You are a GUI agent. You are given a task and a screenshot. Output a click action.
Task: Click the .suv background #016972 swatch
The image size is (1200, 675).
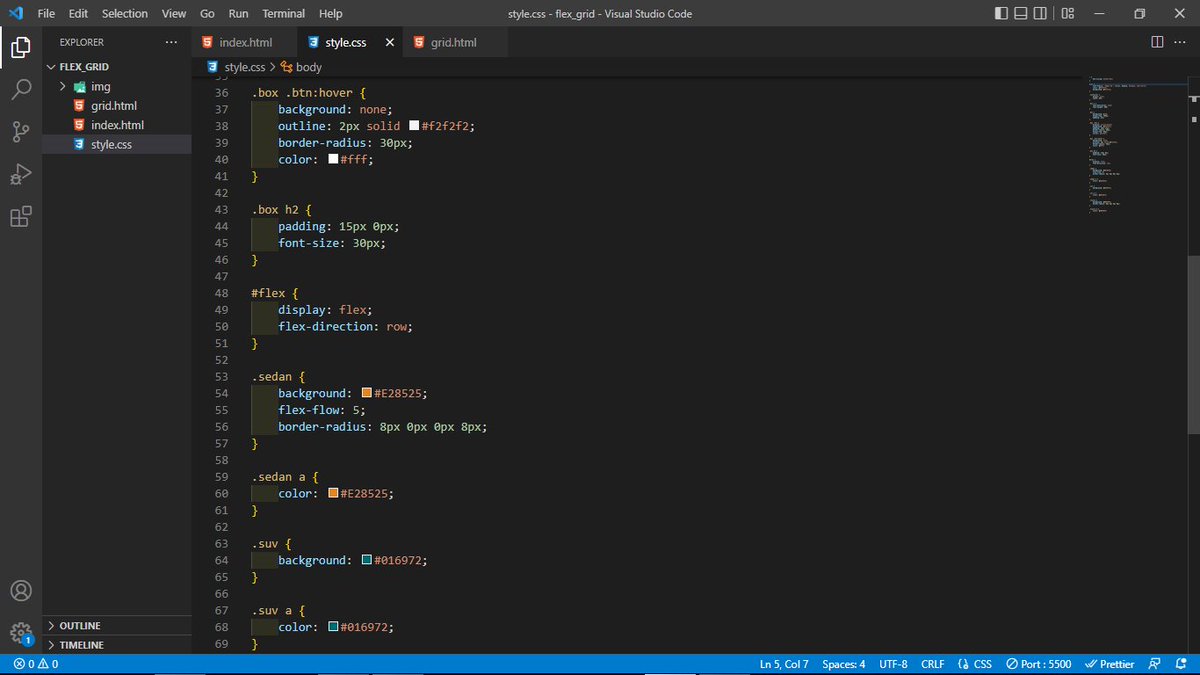coord(367,561)
